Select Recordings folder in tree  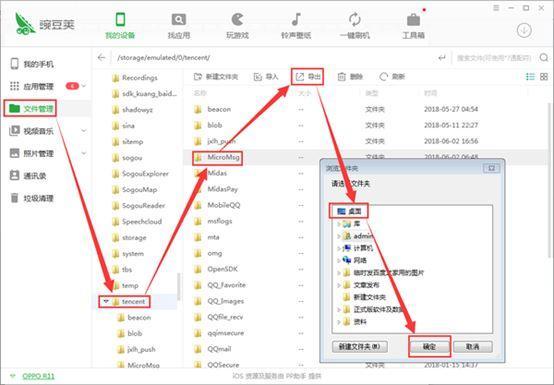(x=135, y=78)
